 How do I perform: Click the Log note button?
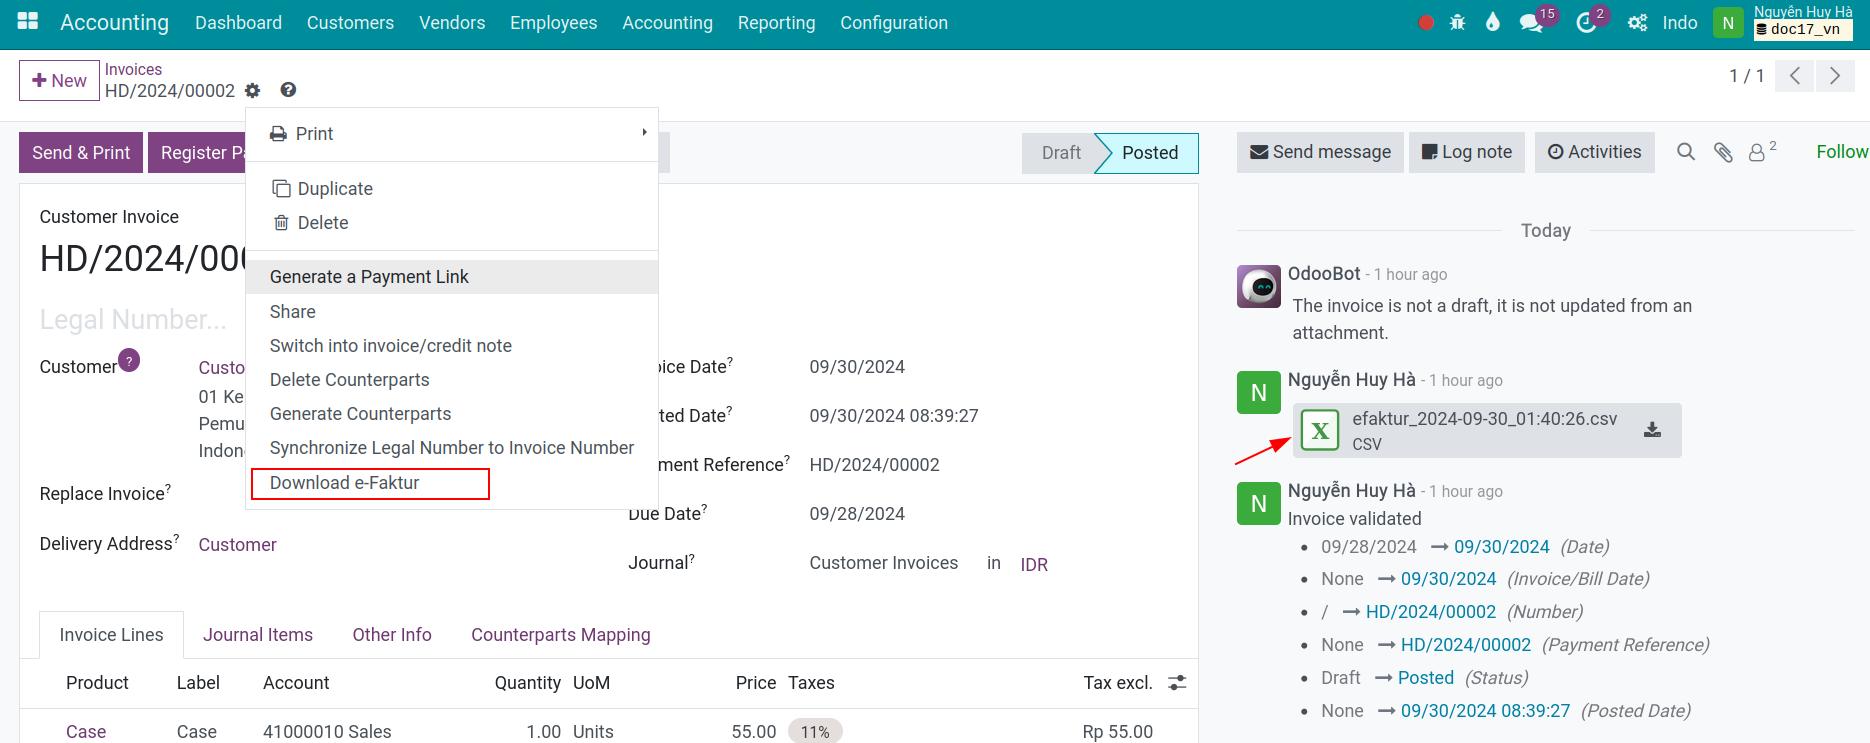pyautogui.click(x=1467, y=152)
